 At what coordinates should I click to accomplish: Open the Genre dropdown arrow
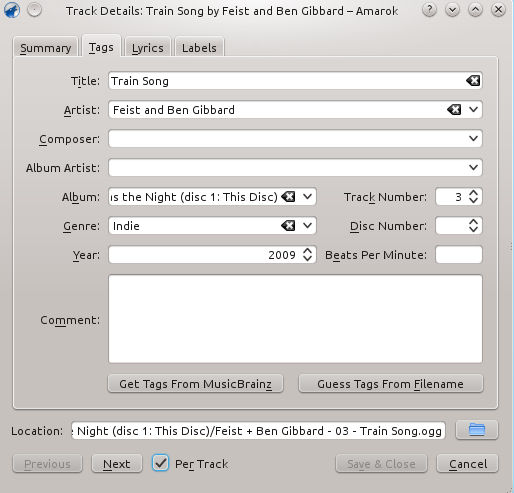point(307,226)
